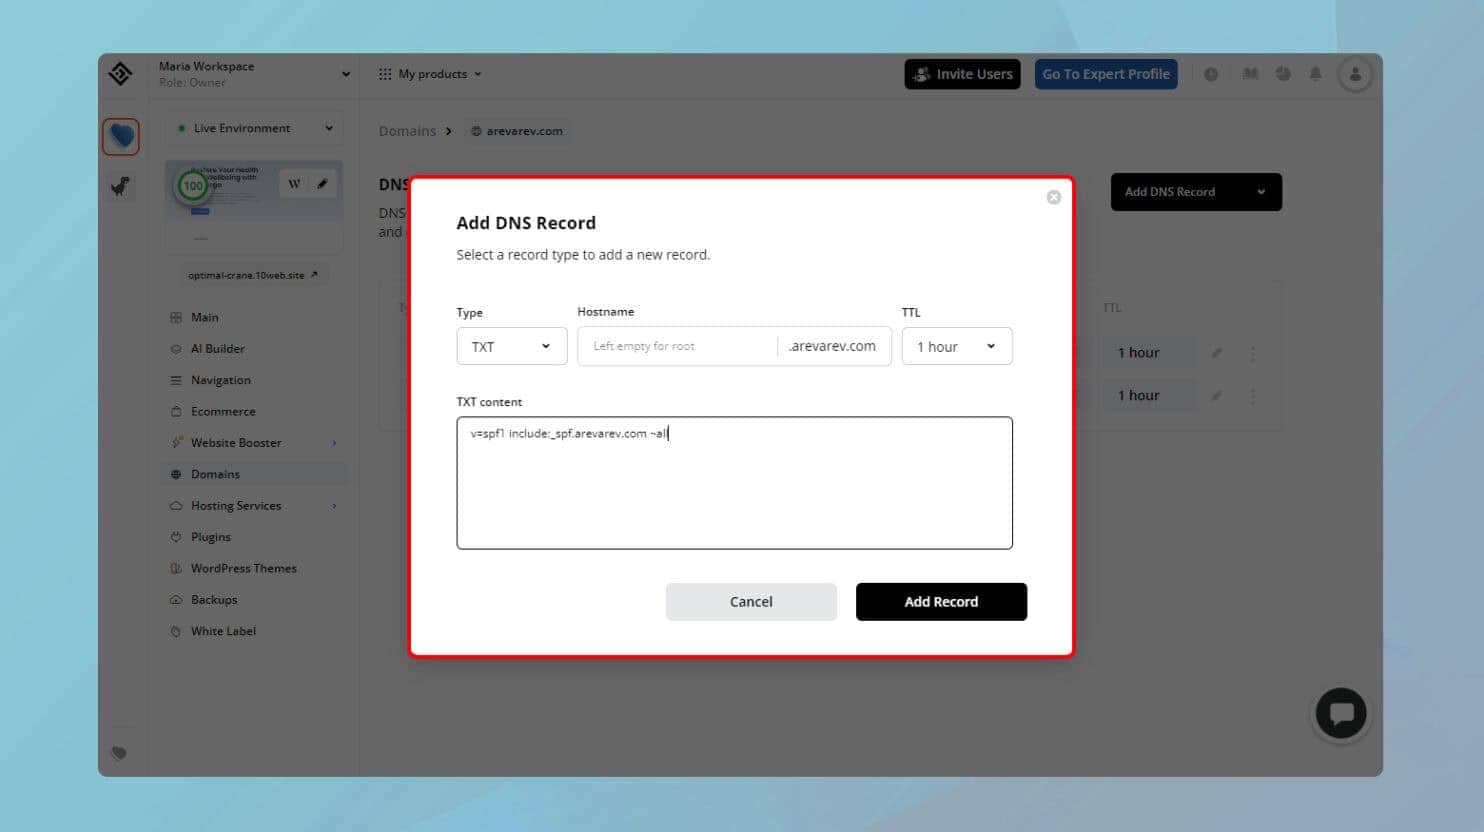This screenshot has width=1484, height=832.
Task: Open the TTL 1 hour dropdown
Action: pyautogui.click(x=957, y=346)
